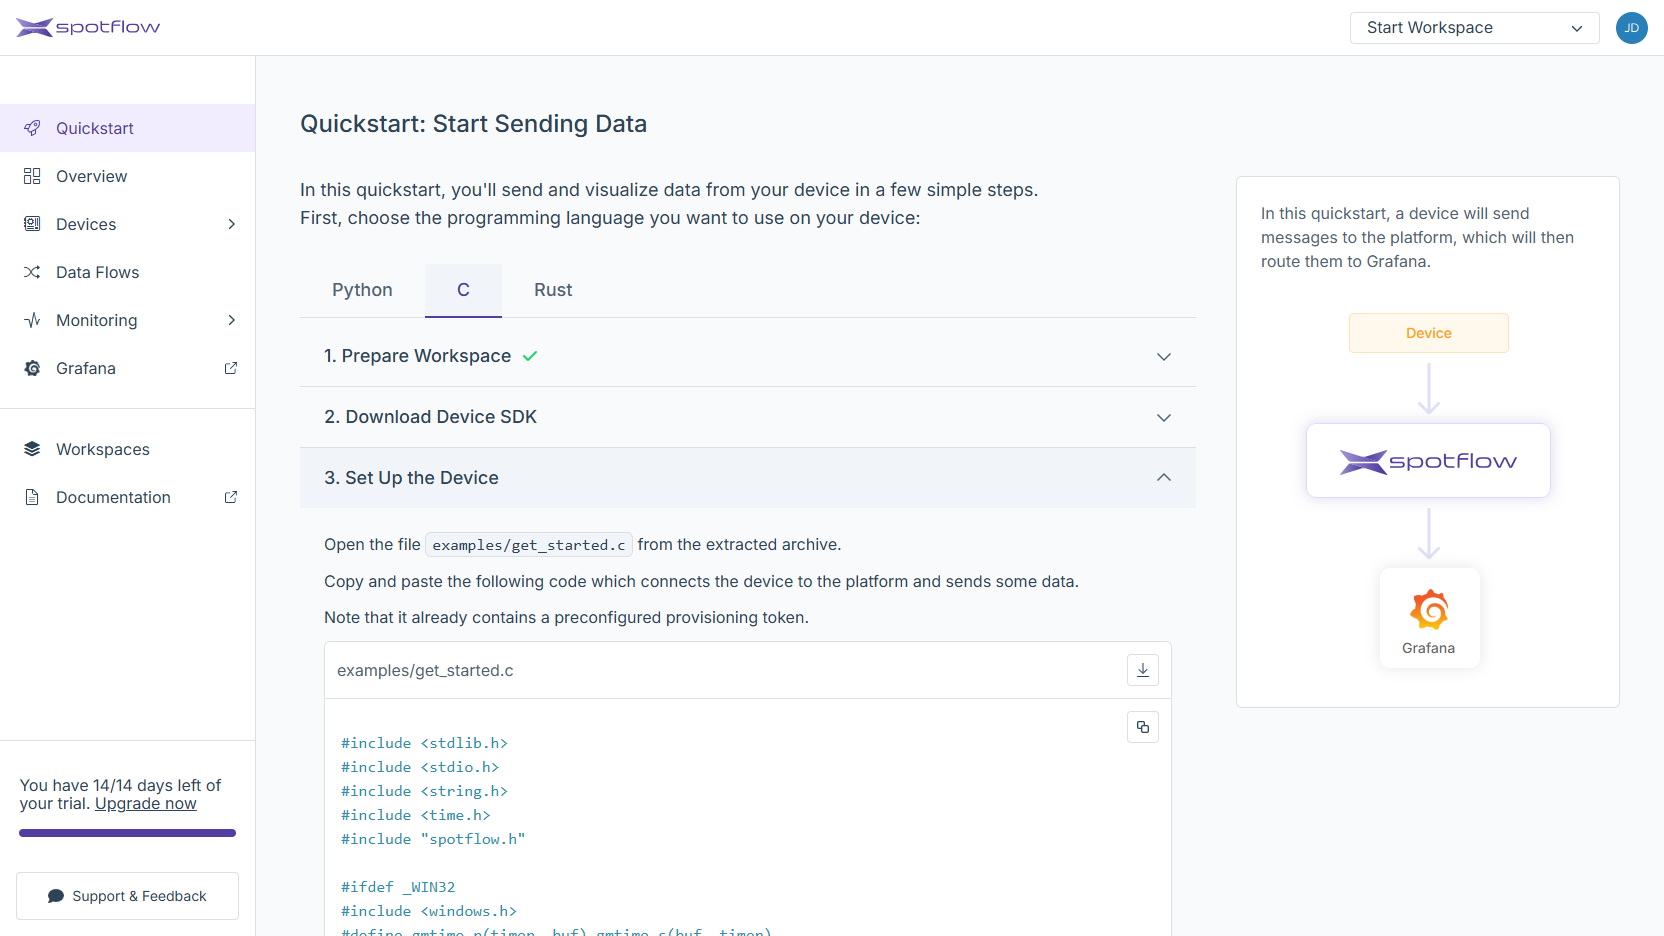Screen dimensions: 1664x936
Task: Click the Grafana sidebar icon
Action: coord(32,368)
